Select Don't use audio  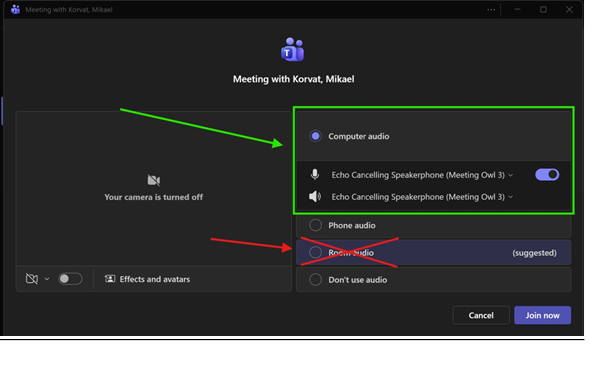(x=433, y=280)
